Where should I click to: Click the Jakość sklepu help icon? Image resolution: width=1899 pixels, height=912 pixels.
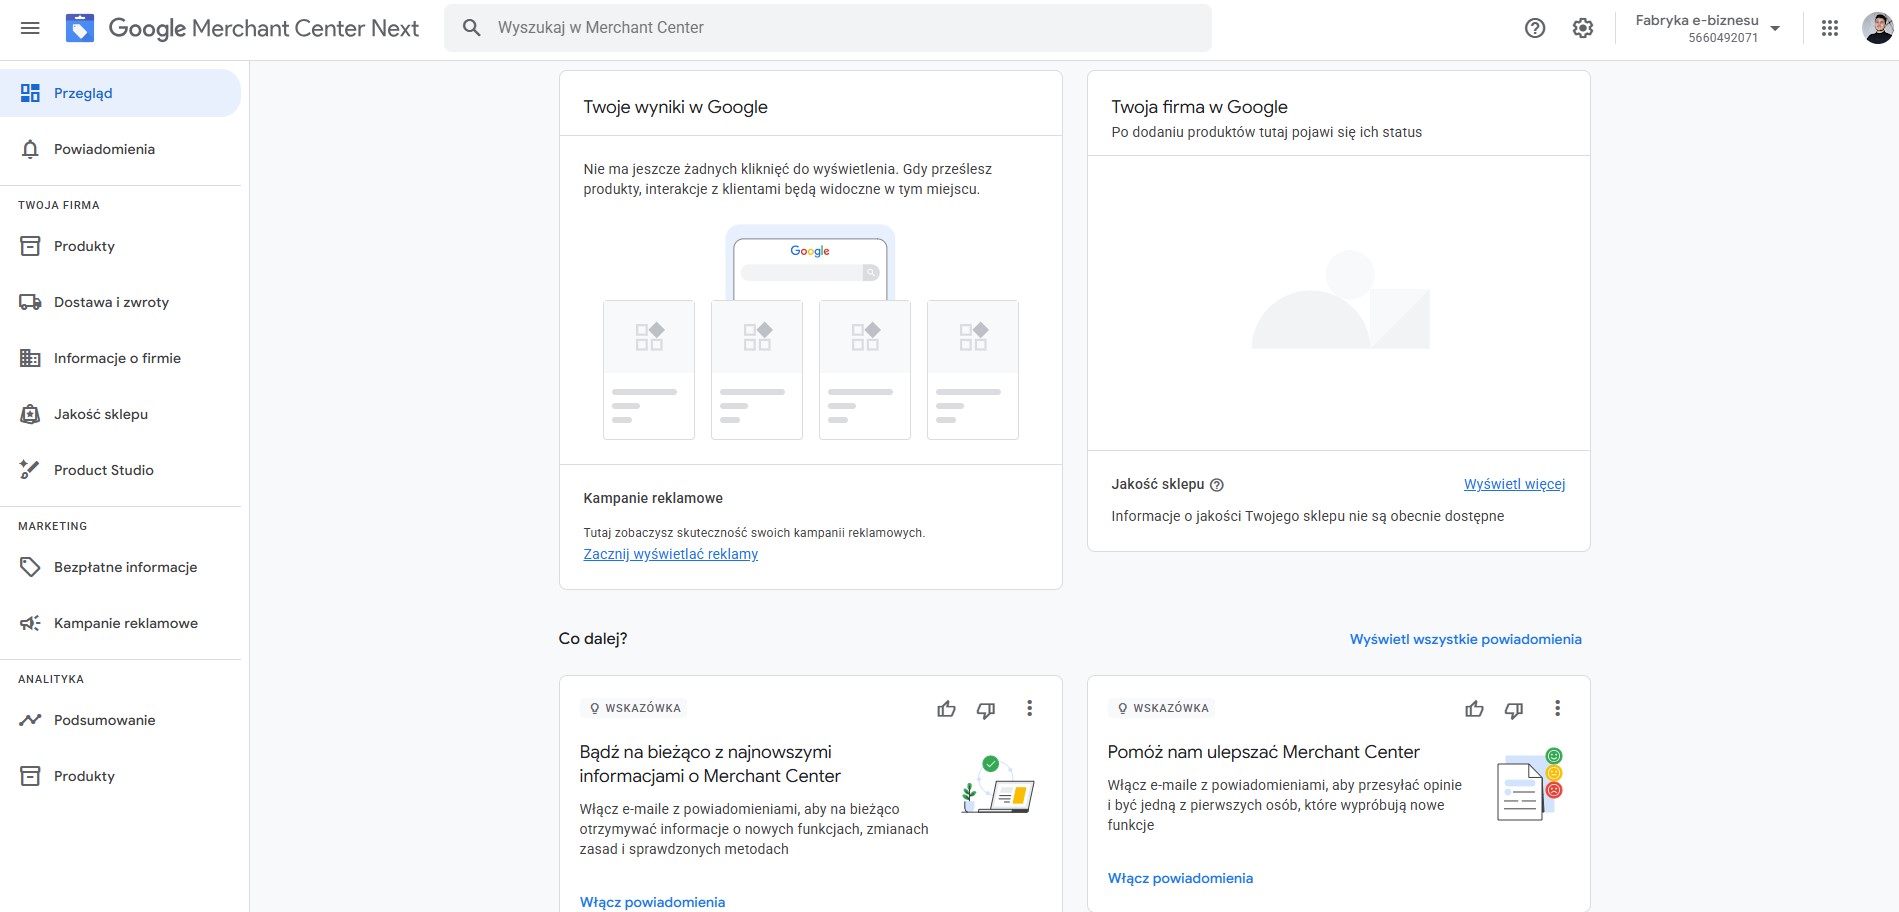click(x=1216, y=485)
